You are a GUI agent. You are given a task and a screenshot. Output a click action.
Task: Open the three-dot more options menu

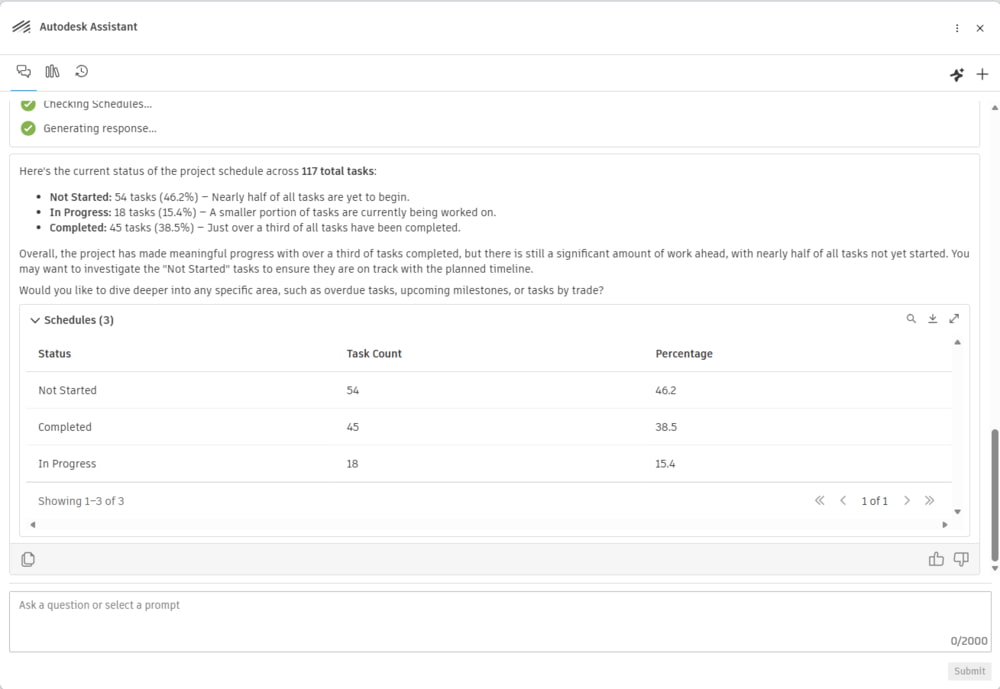tap(957, 28)
